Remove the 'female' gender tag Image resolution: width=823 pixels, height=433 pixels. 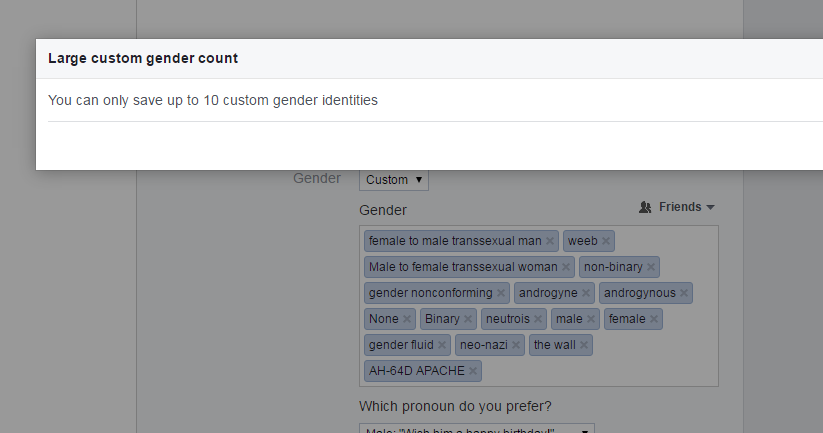[x=653, y=319]
